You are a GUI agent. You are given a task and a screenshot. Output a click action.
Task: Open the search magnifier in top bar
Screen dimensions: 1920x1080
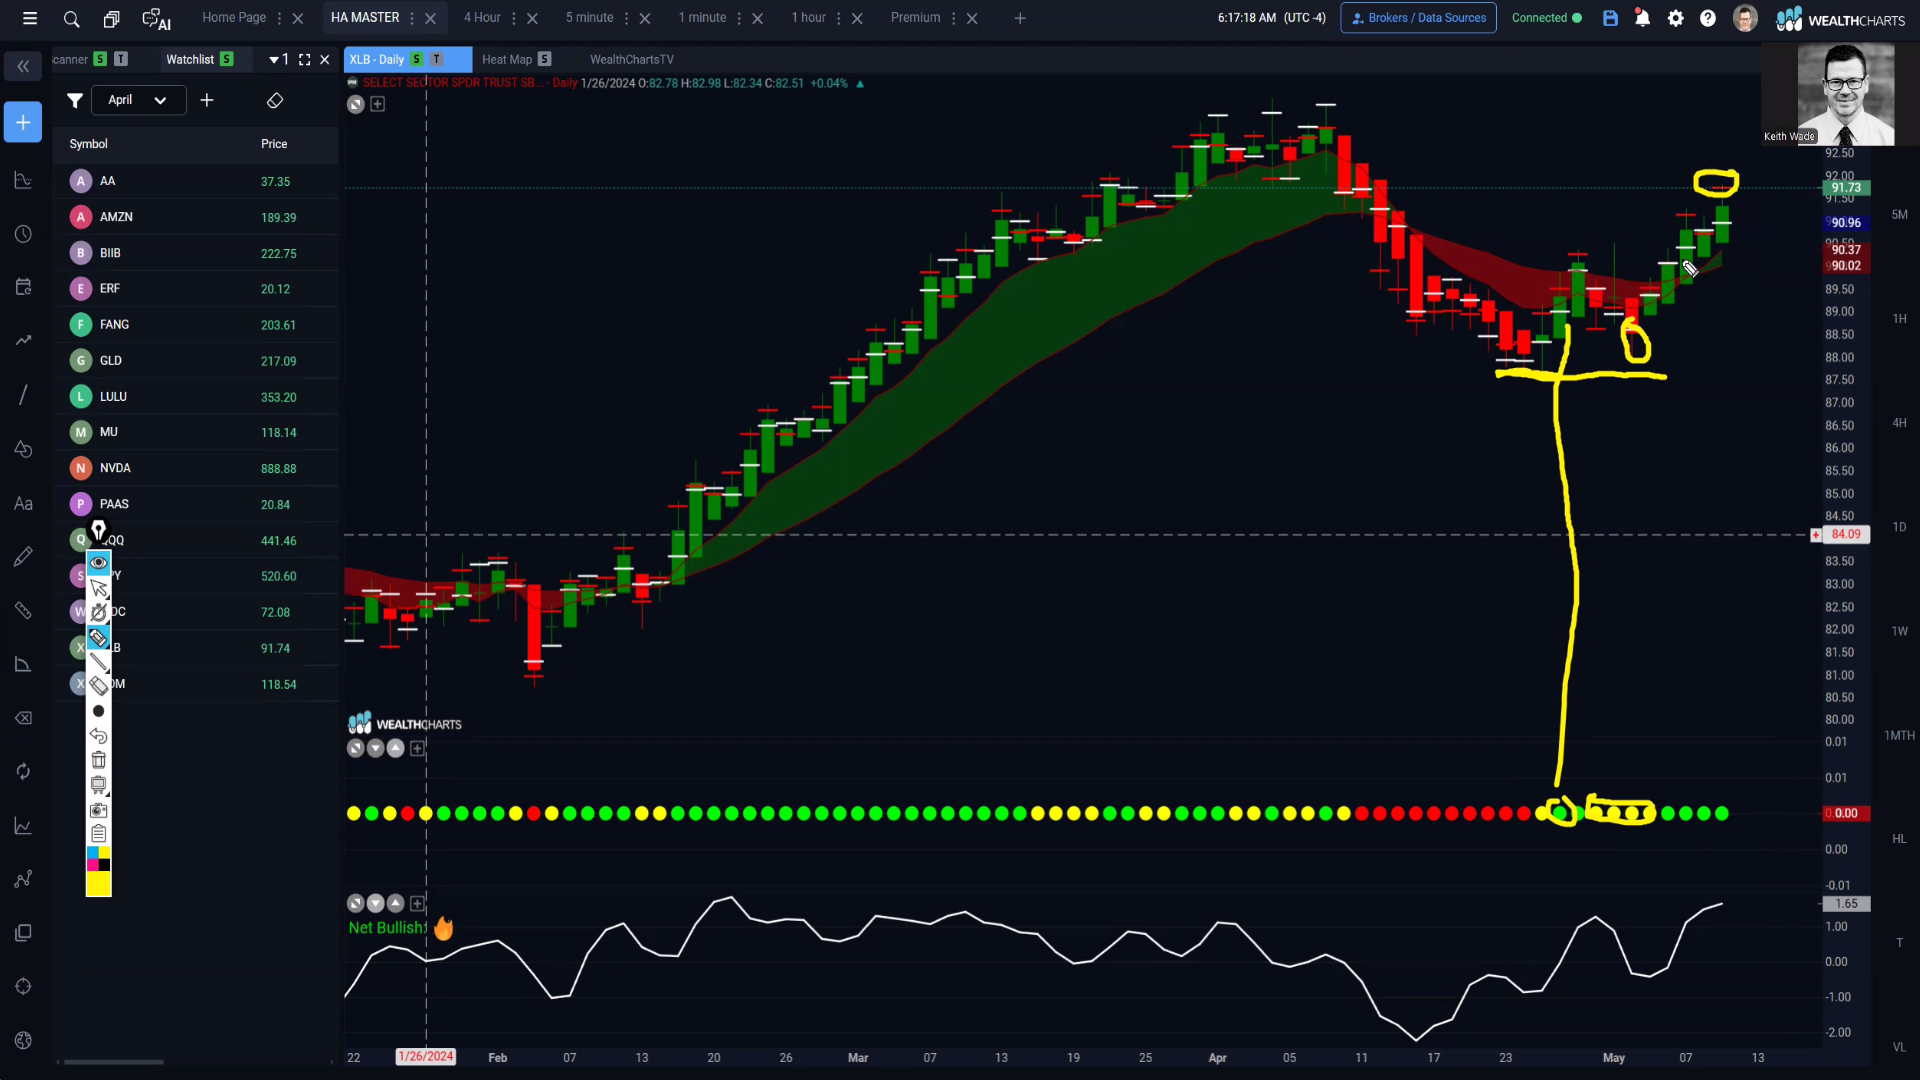71,18
